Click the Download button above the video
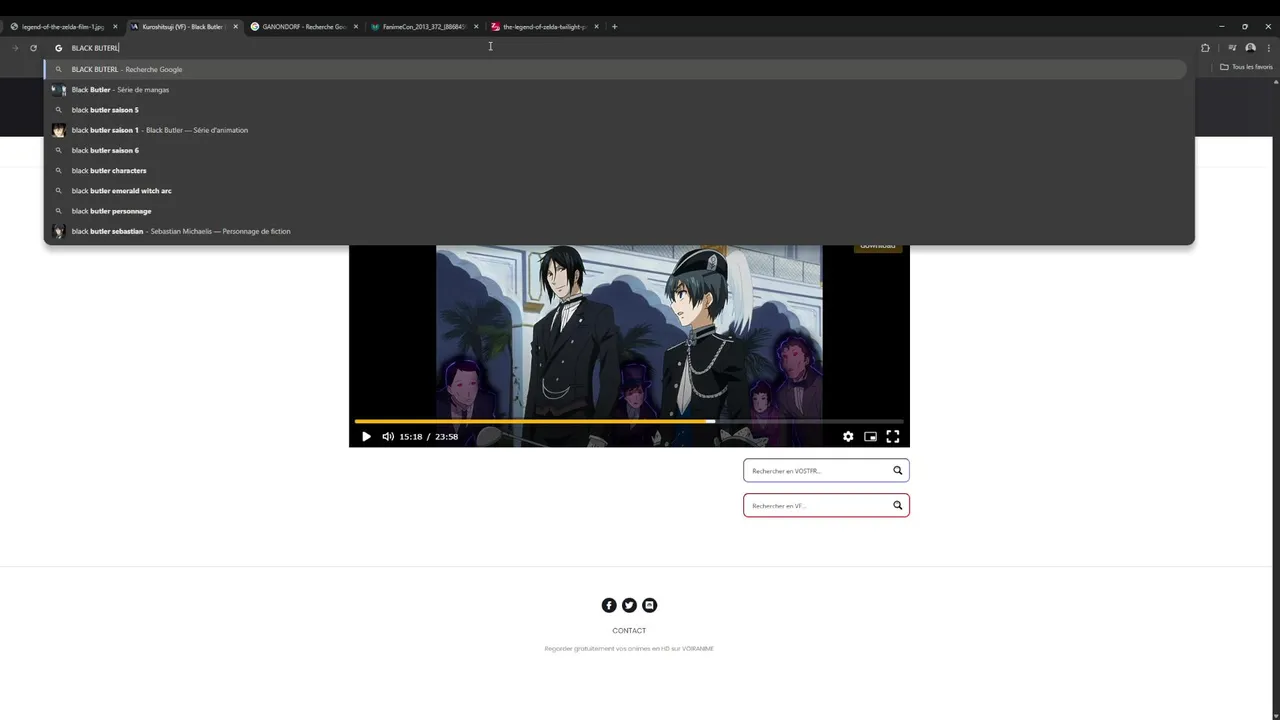The image size is (1280, 720). tap(877, 247)
